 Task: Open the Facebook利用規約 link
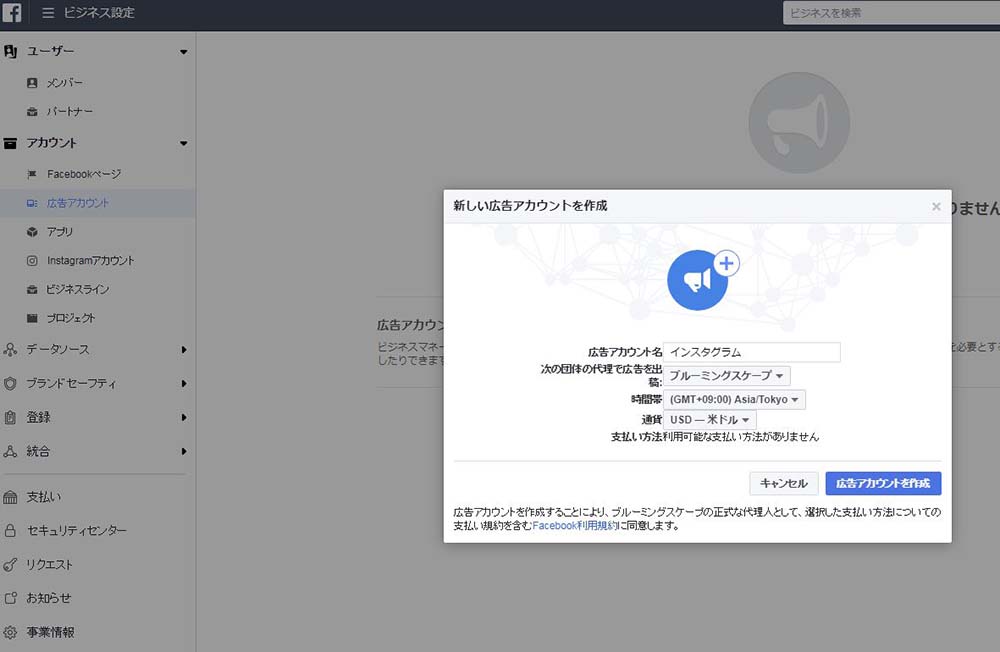(x=575, y=526)
